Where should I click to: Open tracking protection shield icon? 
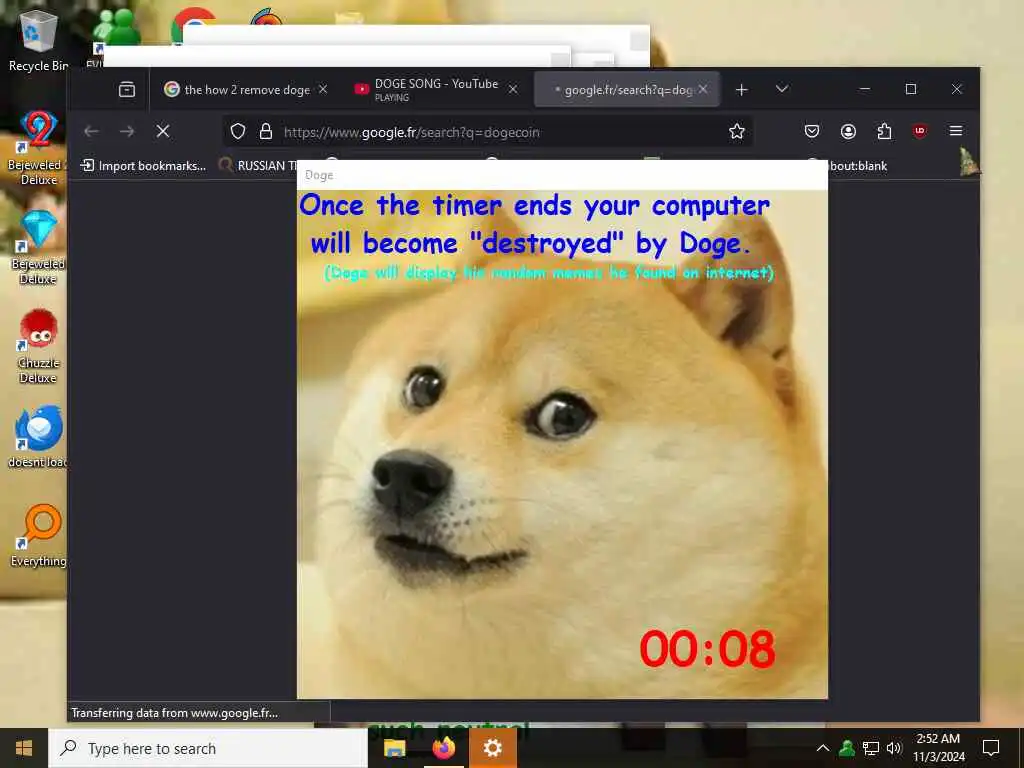click(238, 131)
